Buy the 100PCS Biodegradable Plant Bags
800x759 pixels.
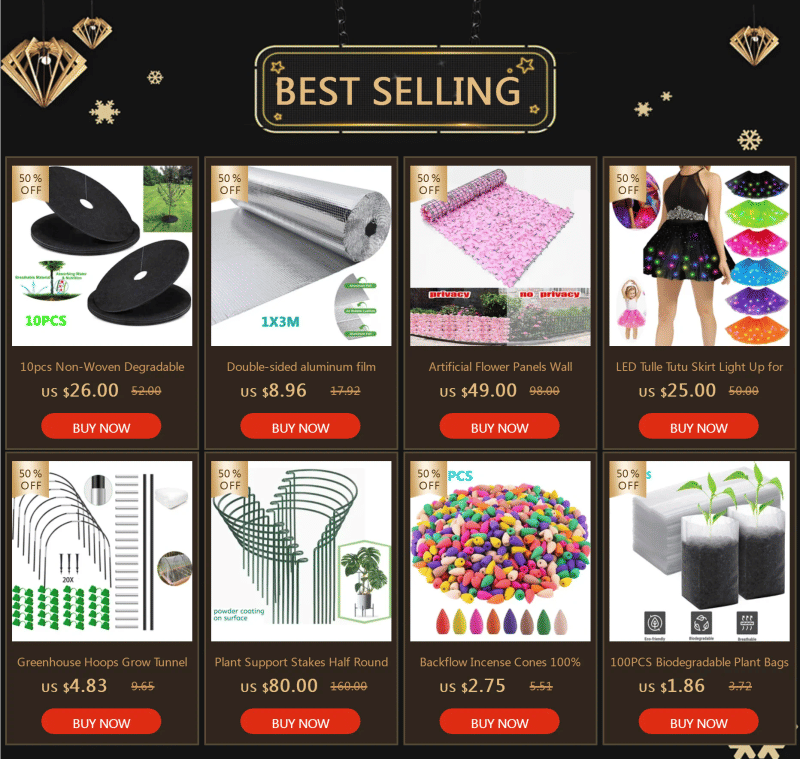pos(698,722)
